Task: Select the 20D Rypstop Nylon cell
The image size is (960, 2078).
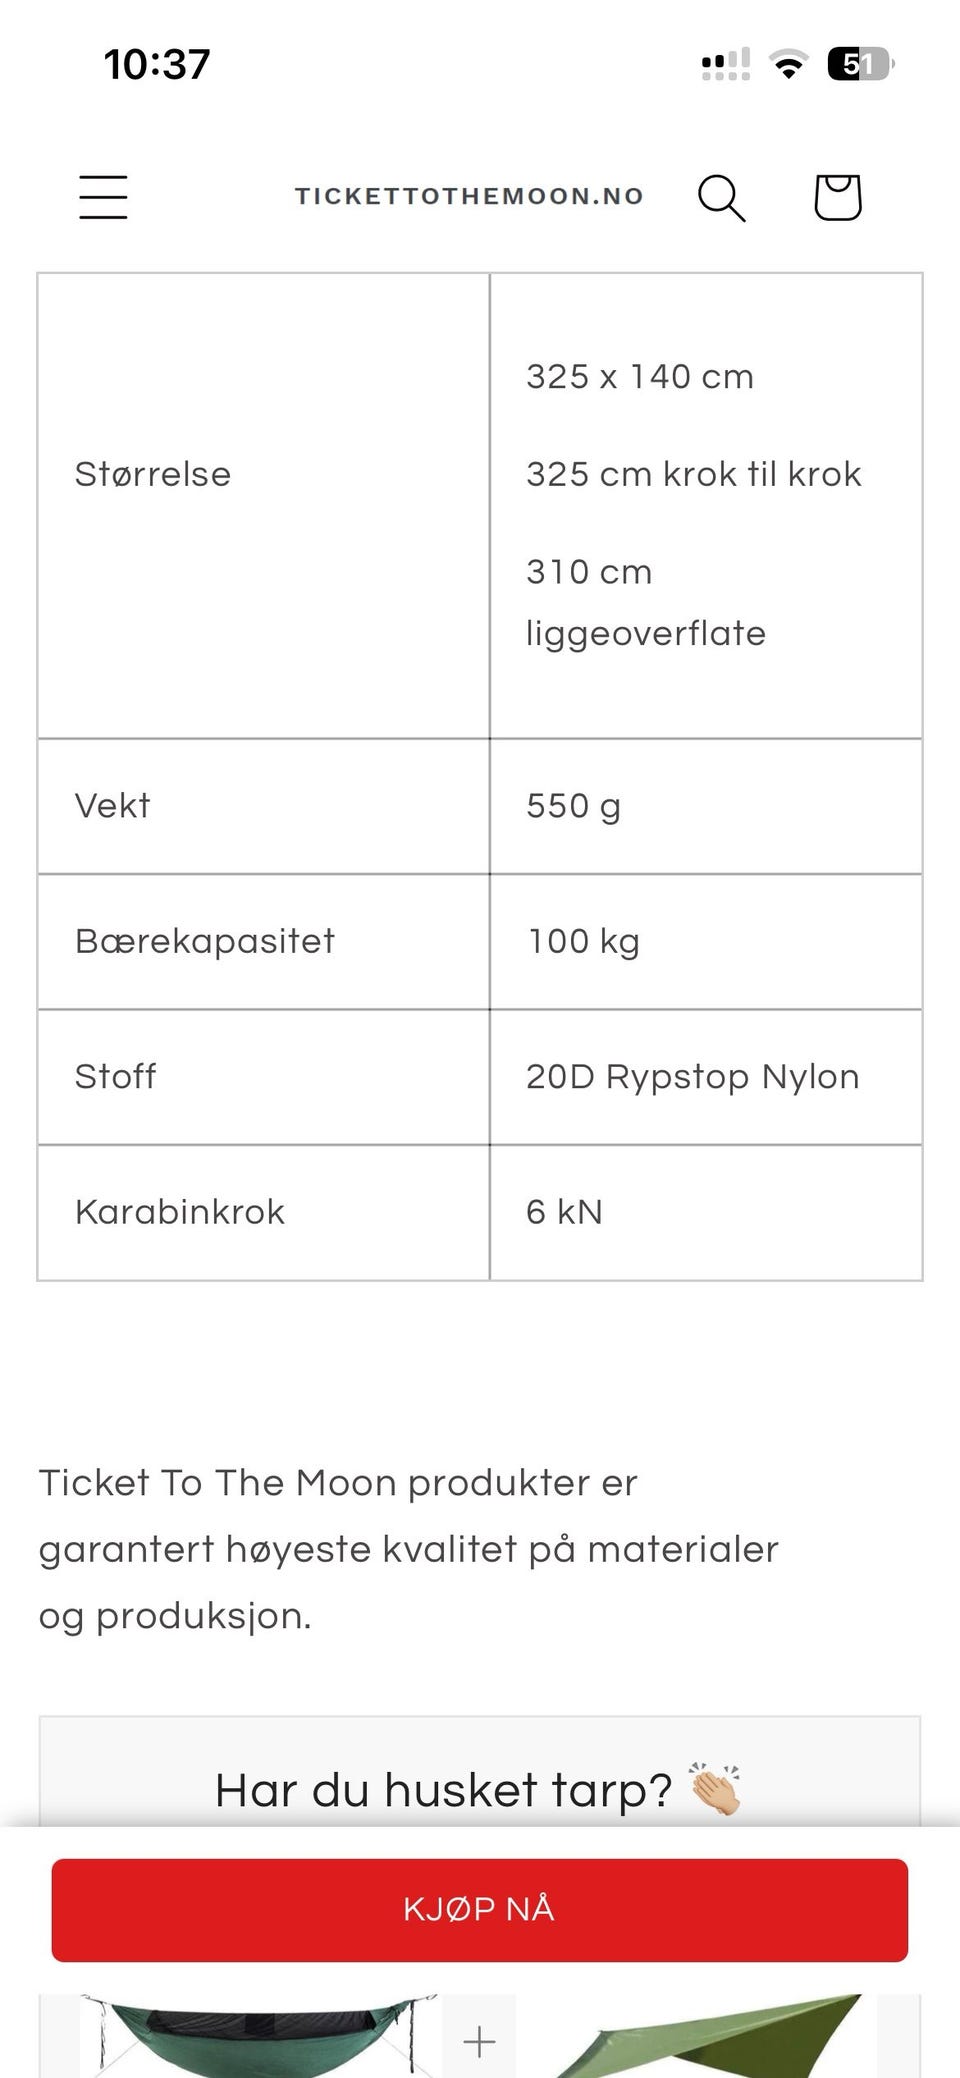Action: pyautogui.click(x=706, y=1077)
